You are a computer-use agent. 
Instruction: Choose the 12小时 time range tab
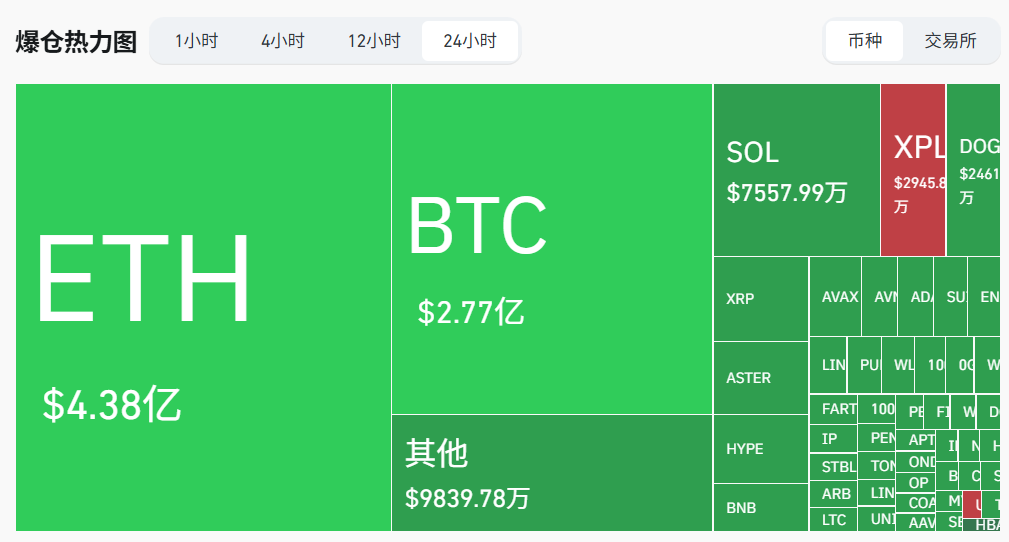pos(374,41)
